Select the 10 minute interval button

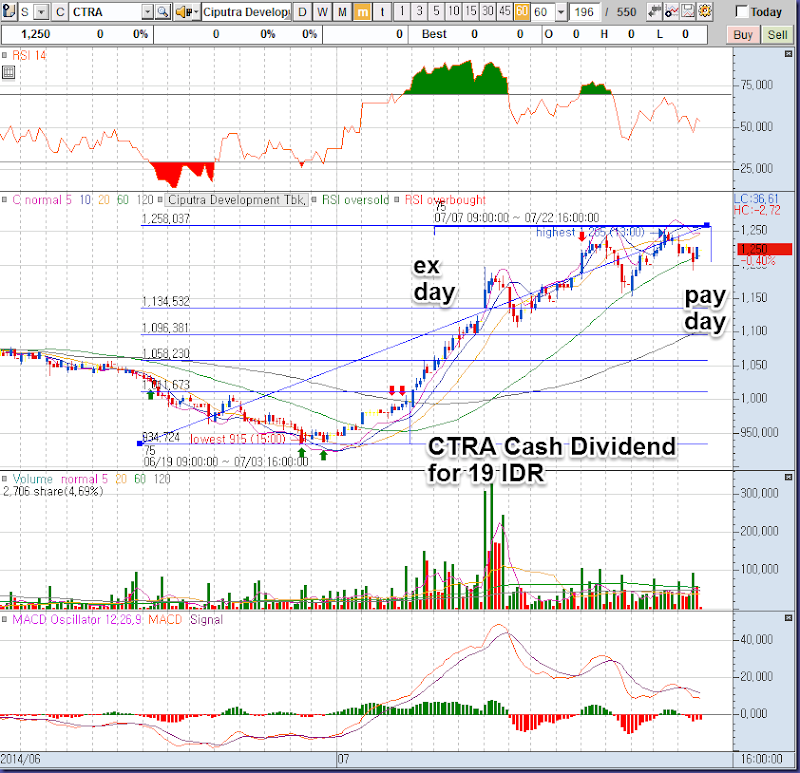tap(454, 11)
